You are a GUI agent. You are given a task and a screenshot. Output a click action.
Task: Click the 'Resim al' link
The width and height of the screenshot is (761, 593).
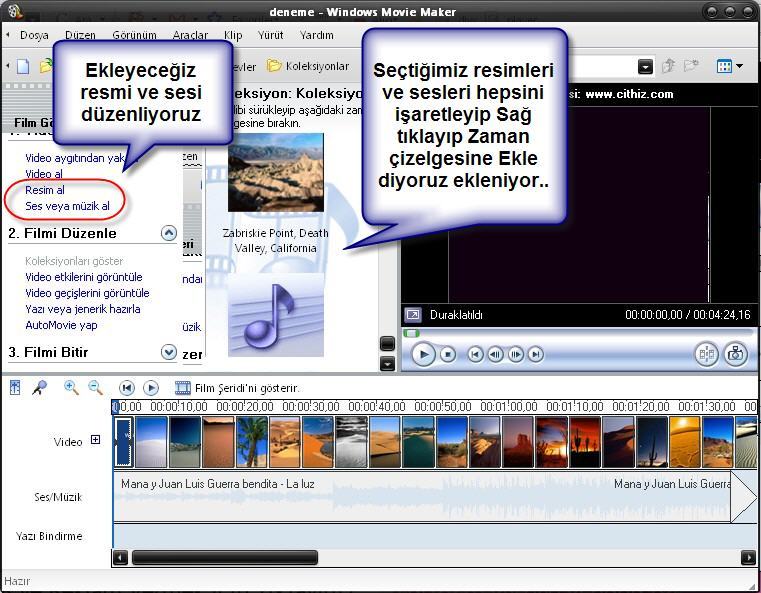click(45, 190)
